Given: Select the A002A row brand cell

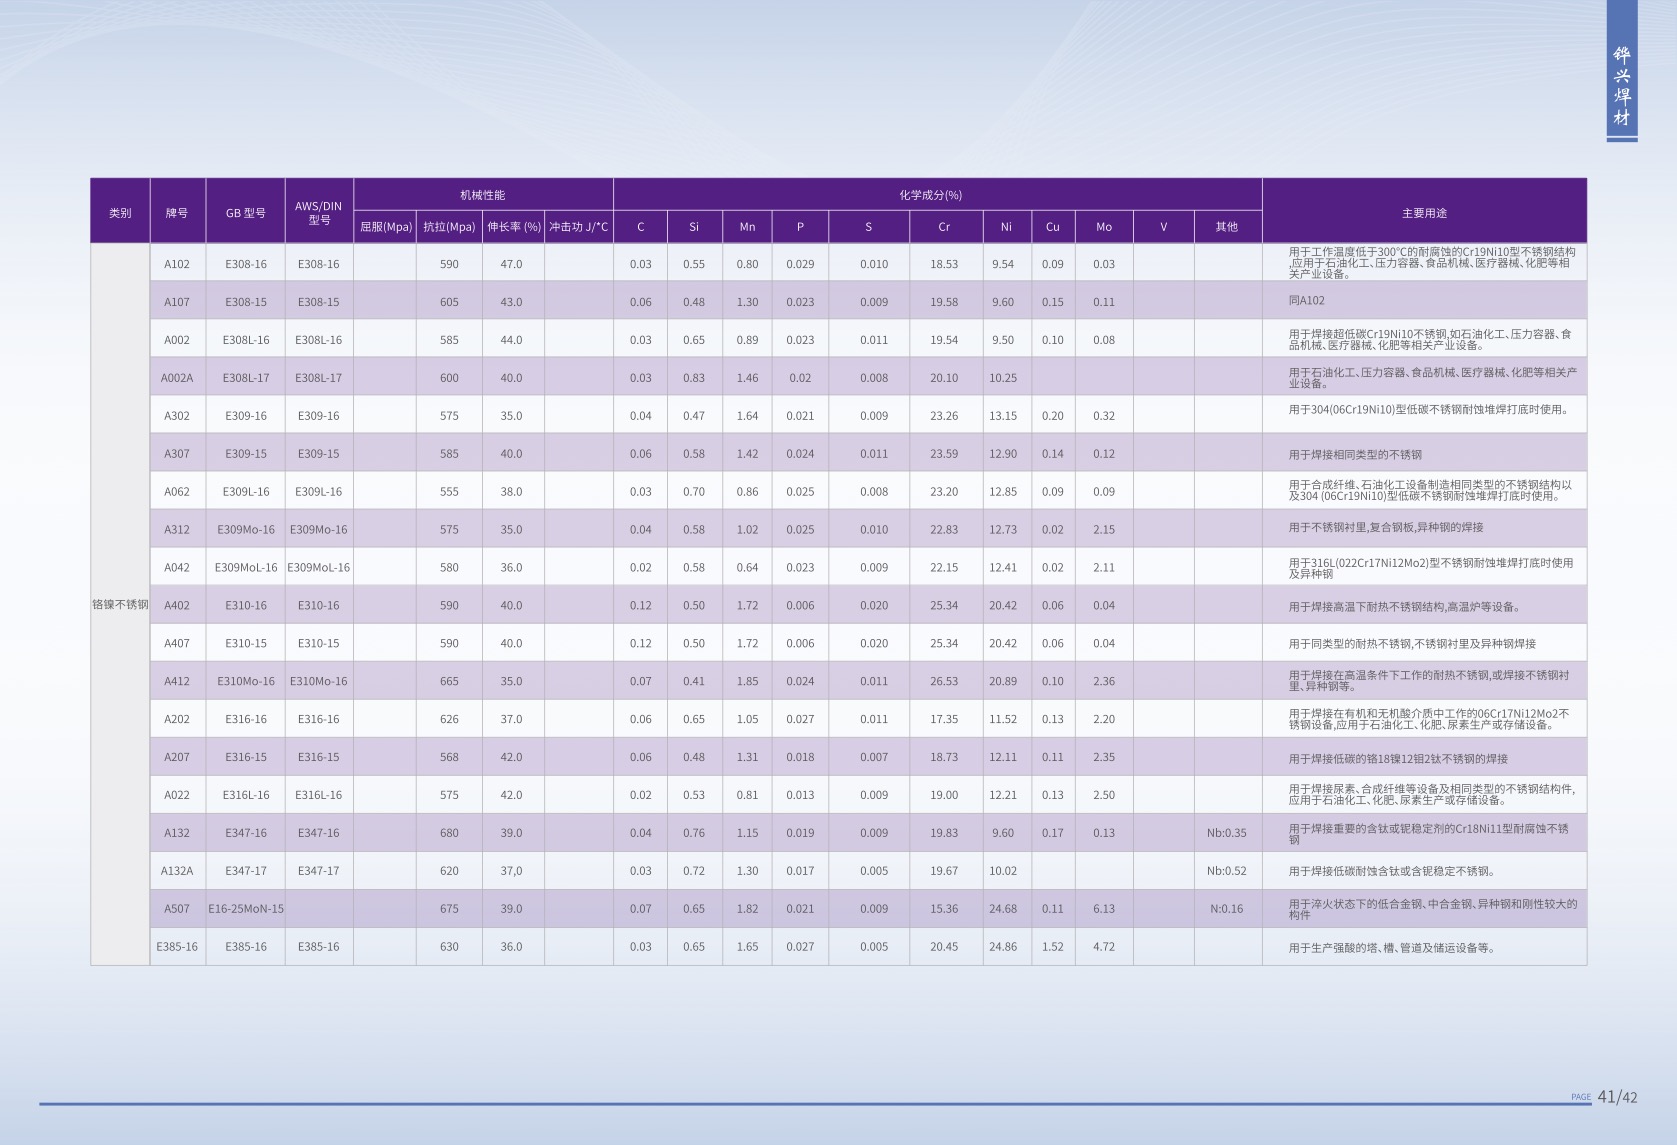Looking at the screenshot, I should pos(177,378).
